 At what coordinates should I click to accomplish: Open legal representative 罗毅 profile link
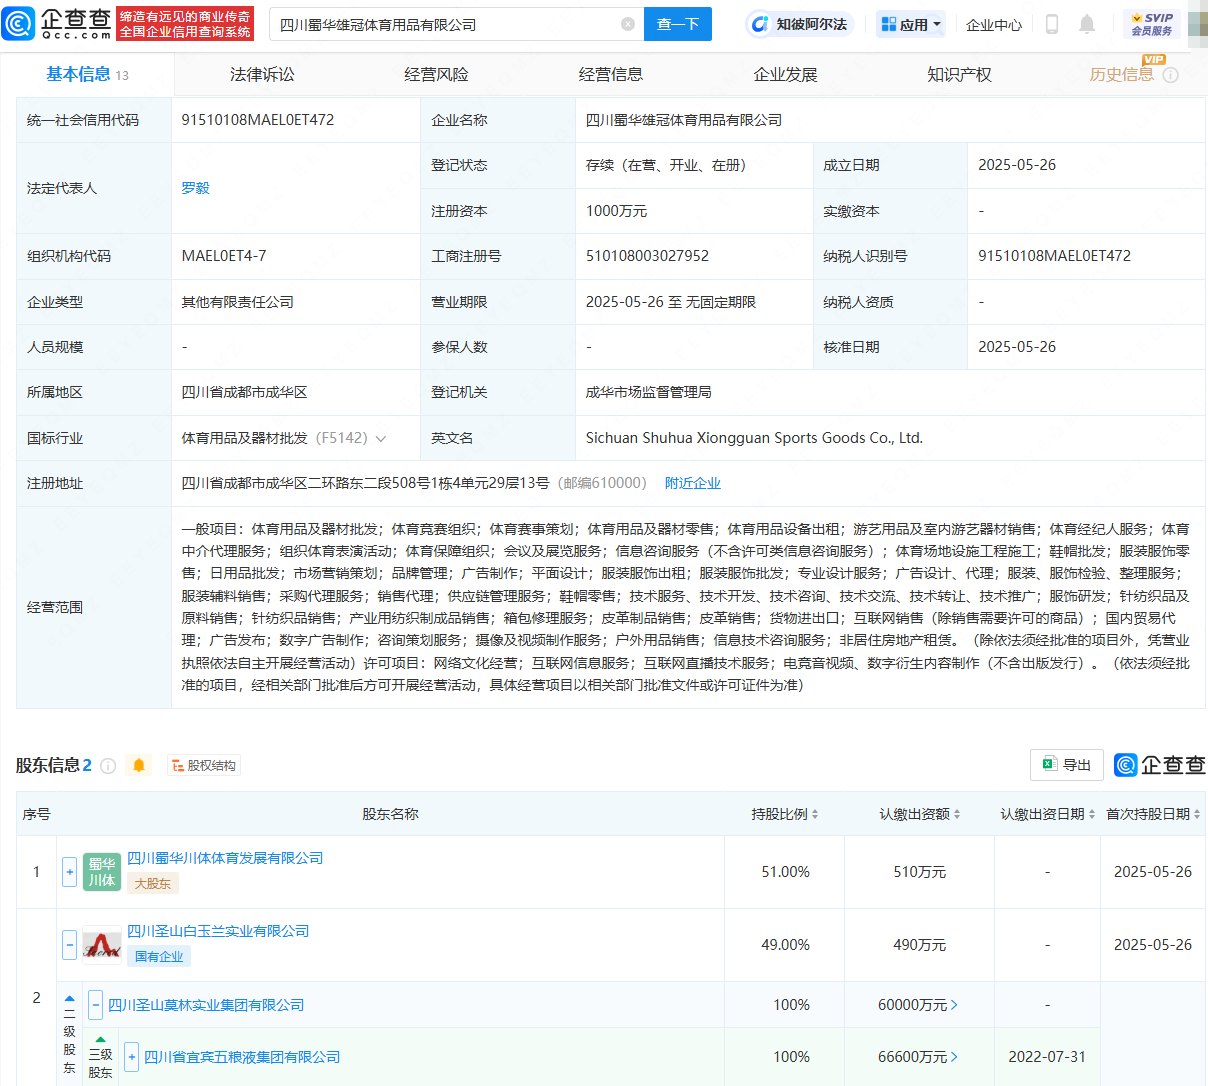(x=195, y=188)
